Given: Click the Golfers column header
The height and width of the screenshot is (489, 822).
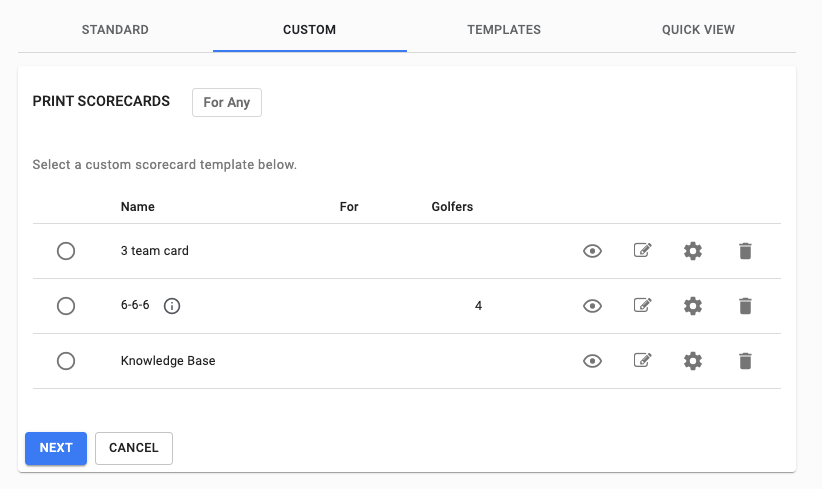Looking at the screenshot, I should click(452, 207).
